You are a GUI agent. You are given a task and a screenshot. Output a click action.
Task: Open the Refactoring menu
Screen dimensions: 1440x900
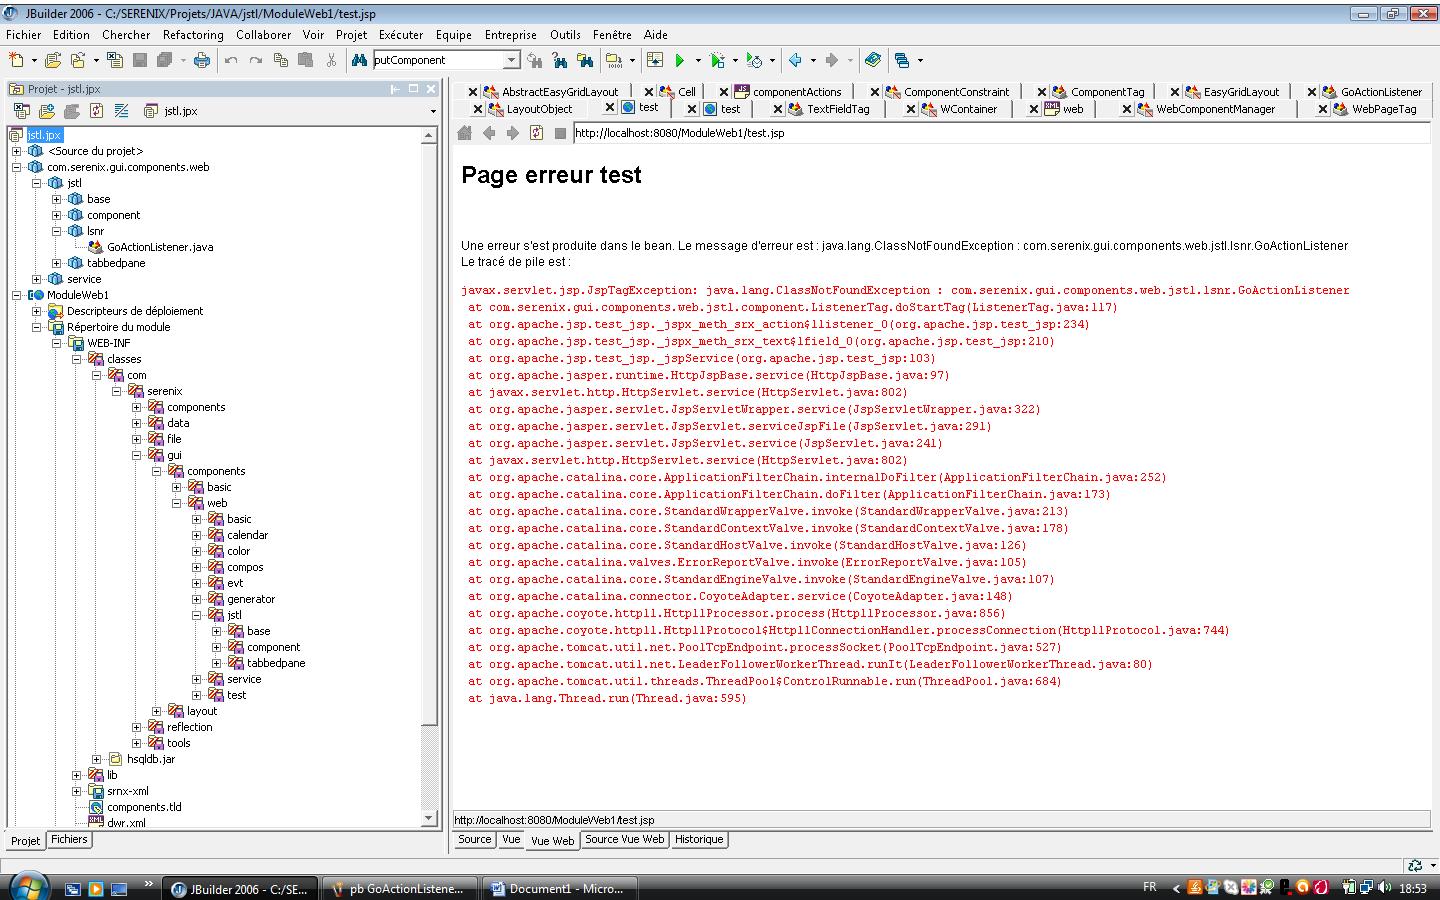click(193, 35)
